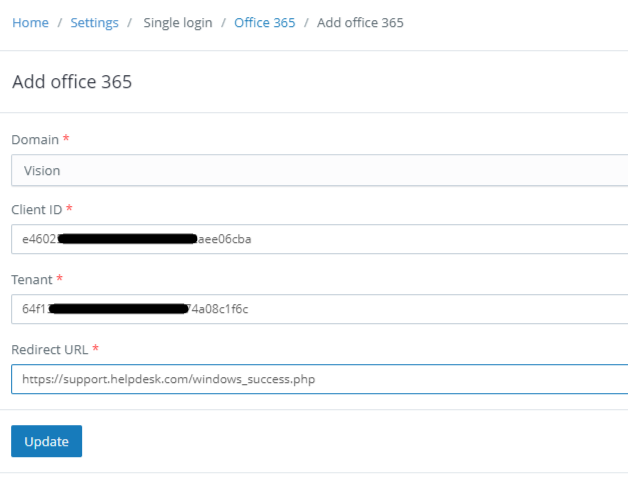
Task: Click into the Redirect URL input field
Action: (x=320, y=379)
